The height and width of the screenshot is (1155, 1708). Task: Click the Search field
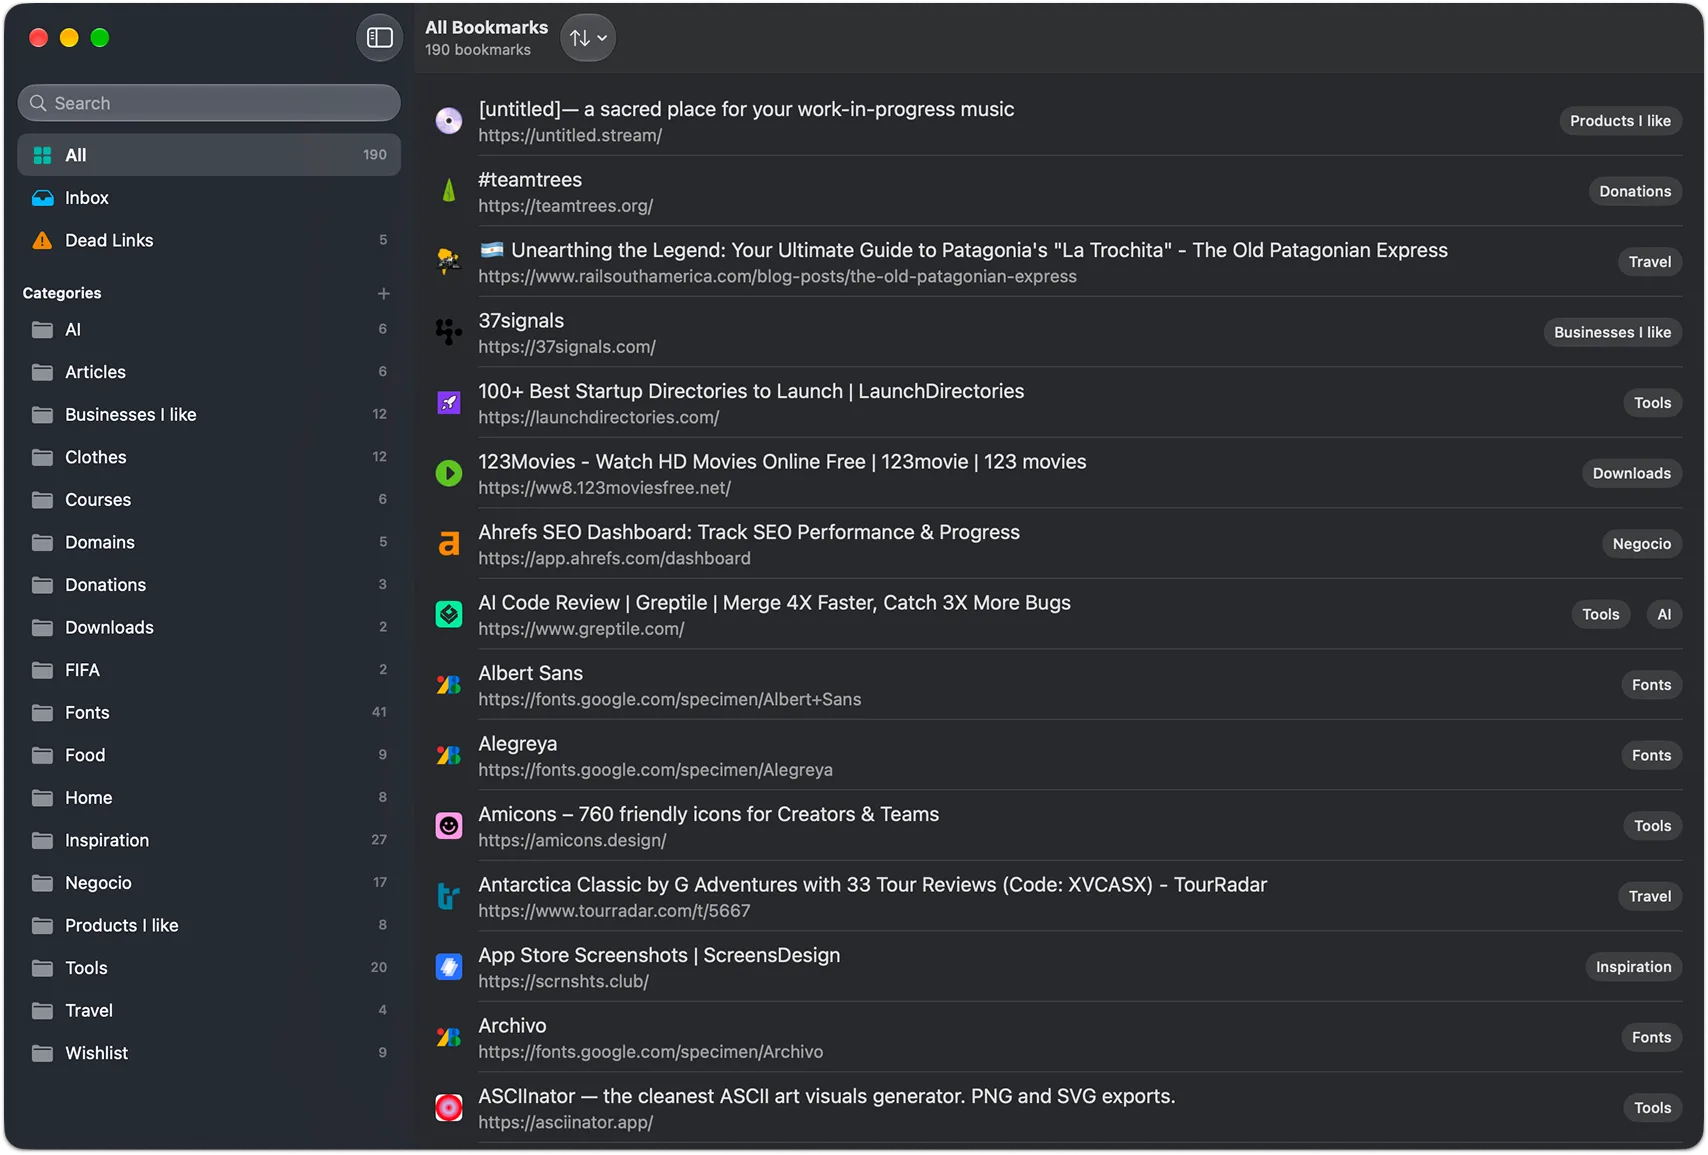pyautogui.click(x=209, y=103)
